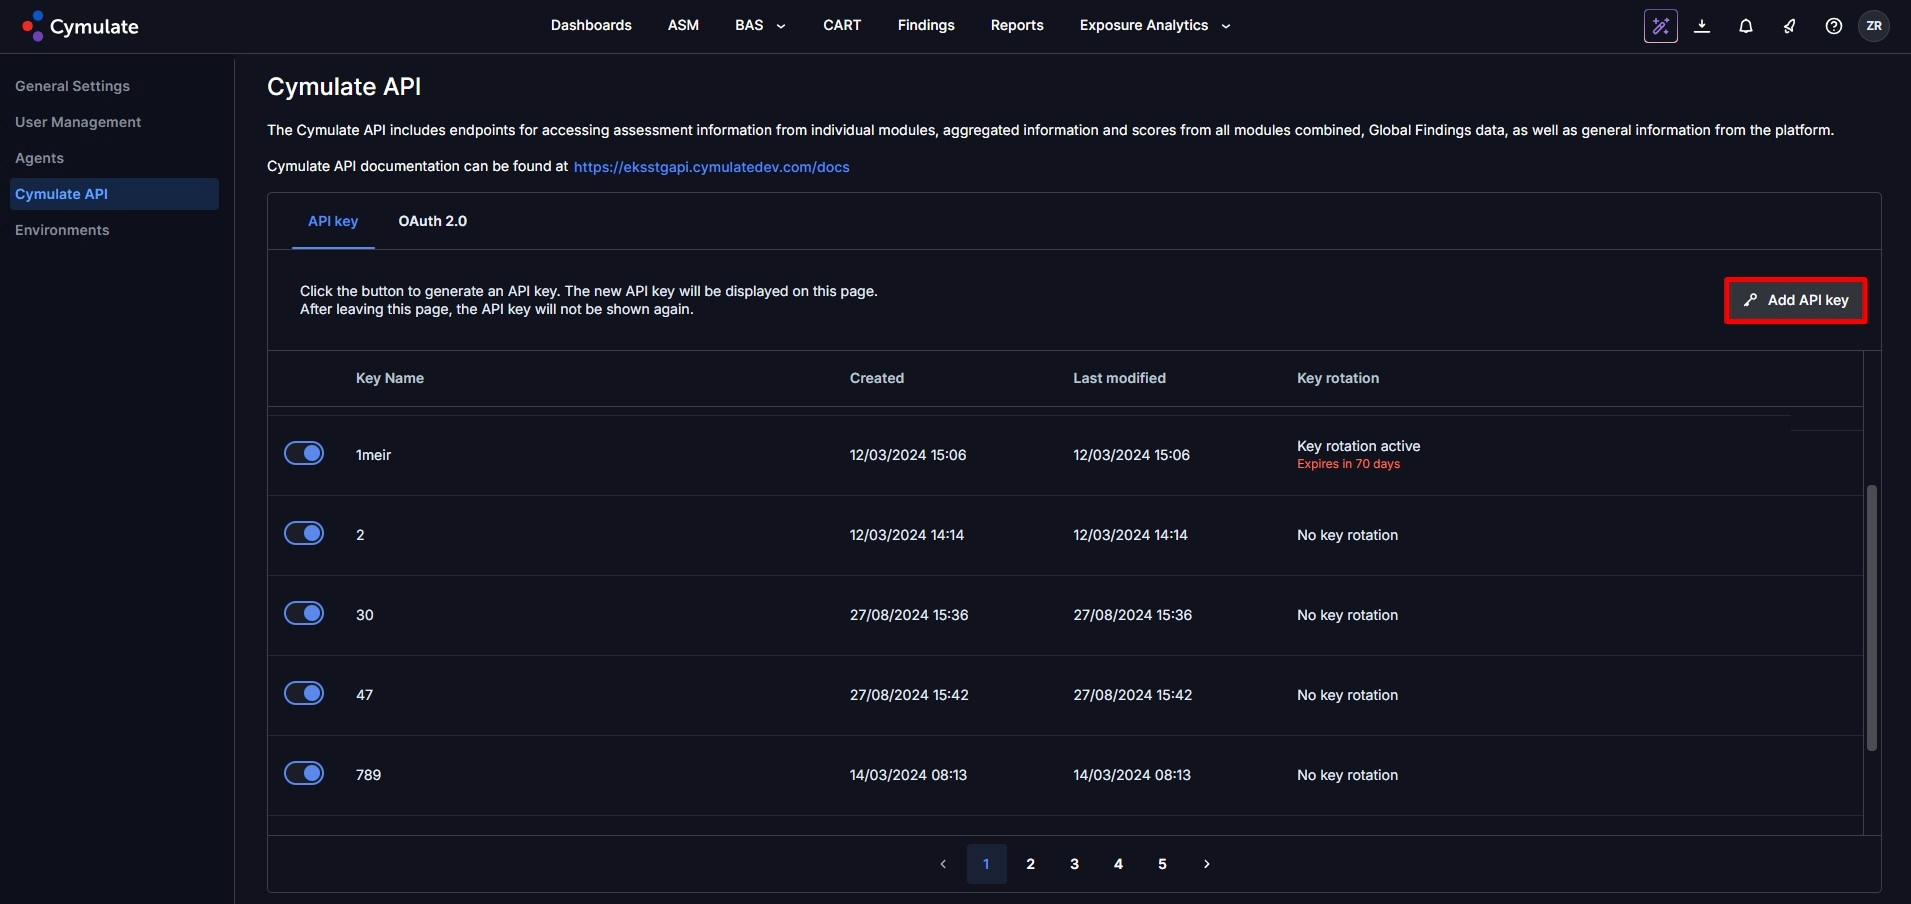
Task: Open the API documentation link
Action: coord(711,167)
